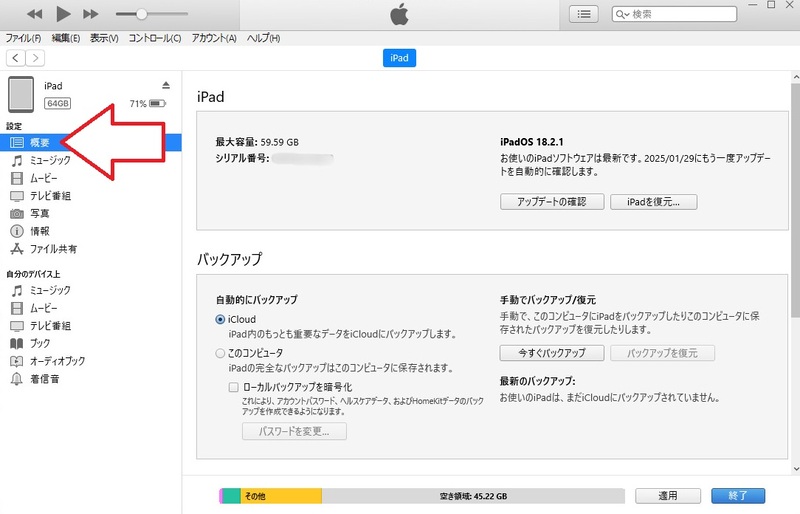Click バックアップを復元 button
The height and width of the screenshot is (514, 800).
[x=662, y=353]
